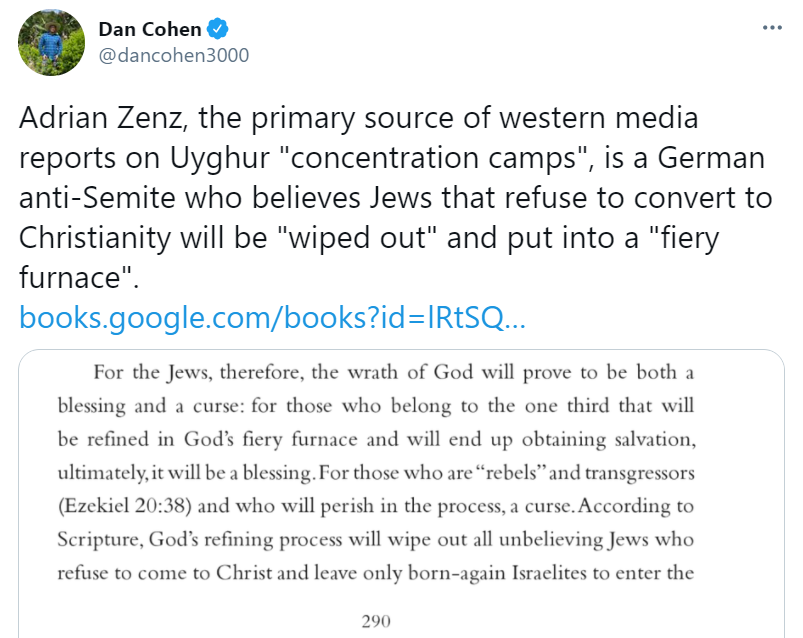Follow the books.google.com link
Viewport: 803px width, 638px height.
(273, 318)
